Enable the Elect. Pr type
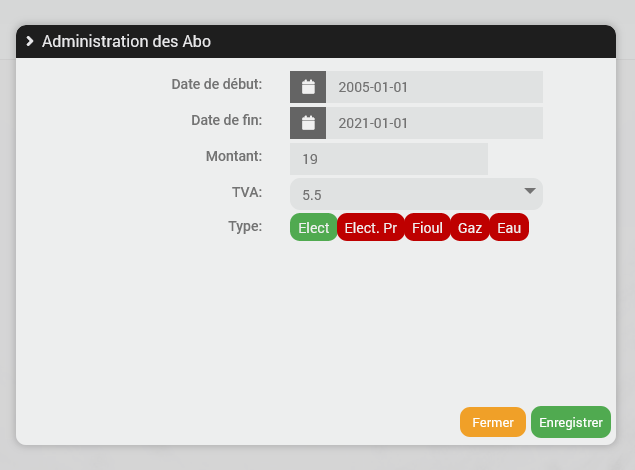635x470 pixels. click(x=370, y=228)
